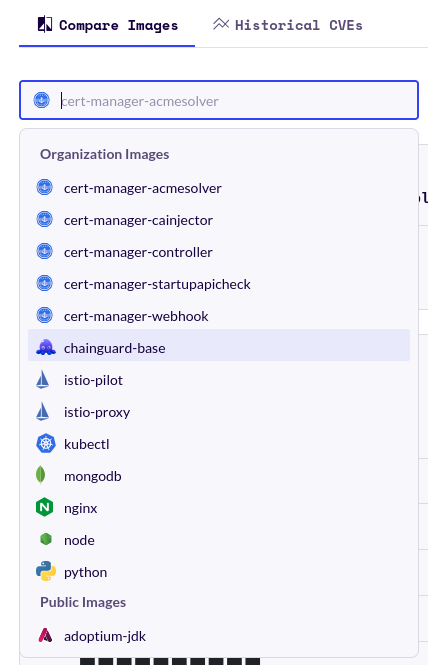Screen dimensions: 428x665
Task: Select cert-manager-startupapicheck entry
Action: [x=219, y=284]
